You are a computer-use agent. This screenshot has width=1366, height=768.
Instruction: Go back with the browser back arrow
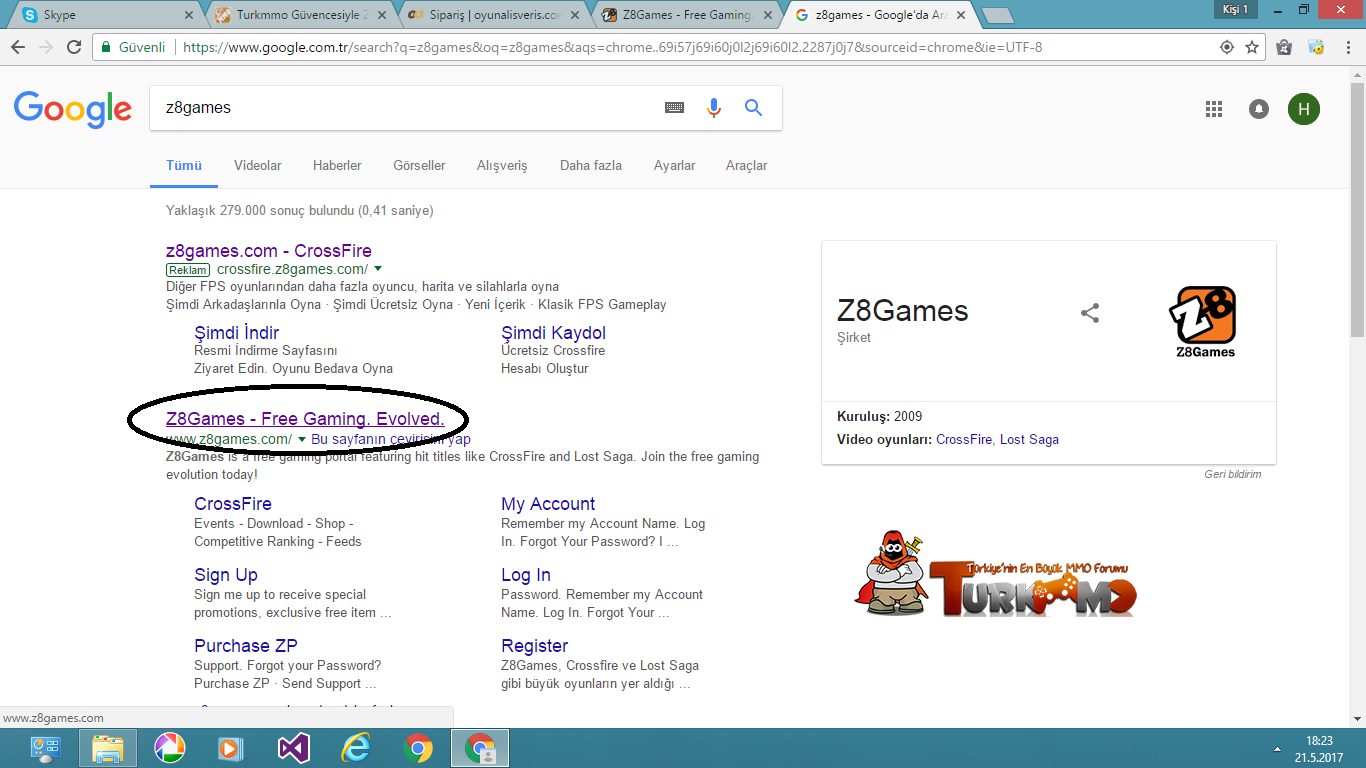[x=18, y=47]
